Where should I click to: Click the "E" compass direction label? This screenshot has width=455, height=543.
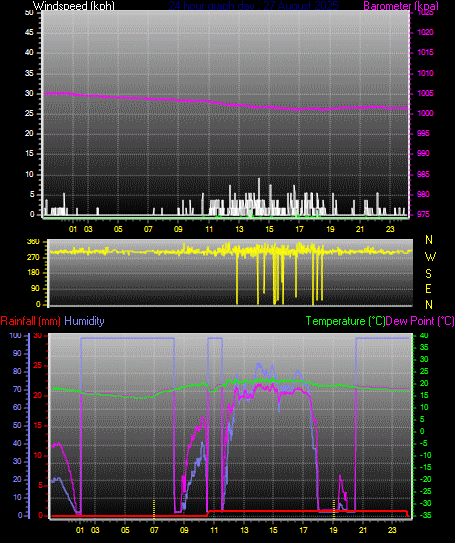428,288
